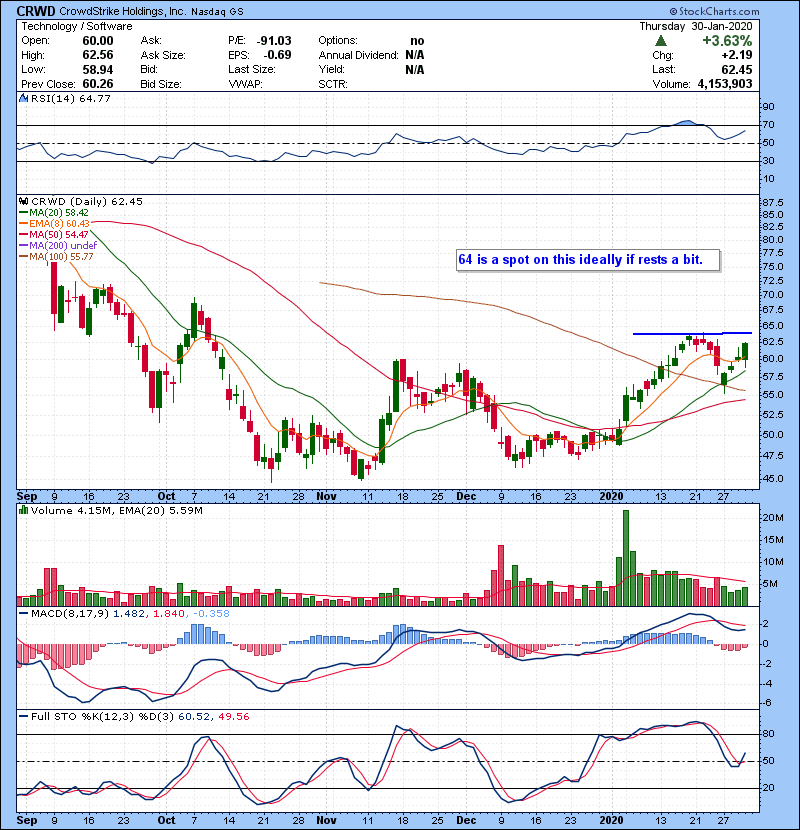Click the Volume bars icon
This screenshot has height=830, width=800.
click(x=23, y=510)
